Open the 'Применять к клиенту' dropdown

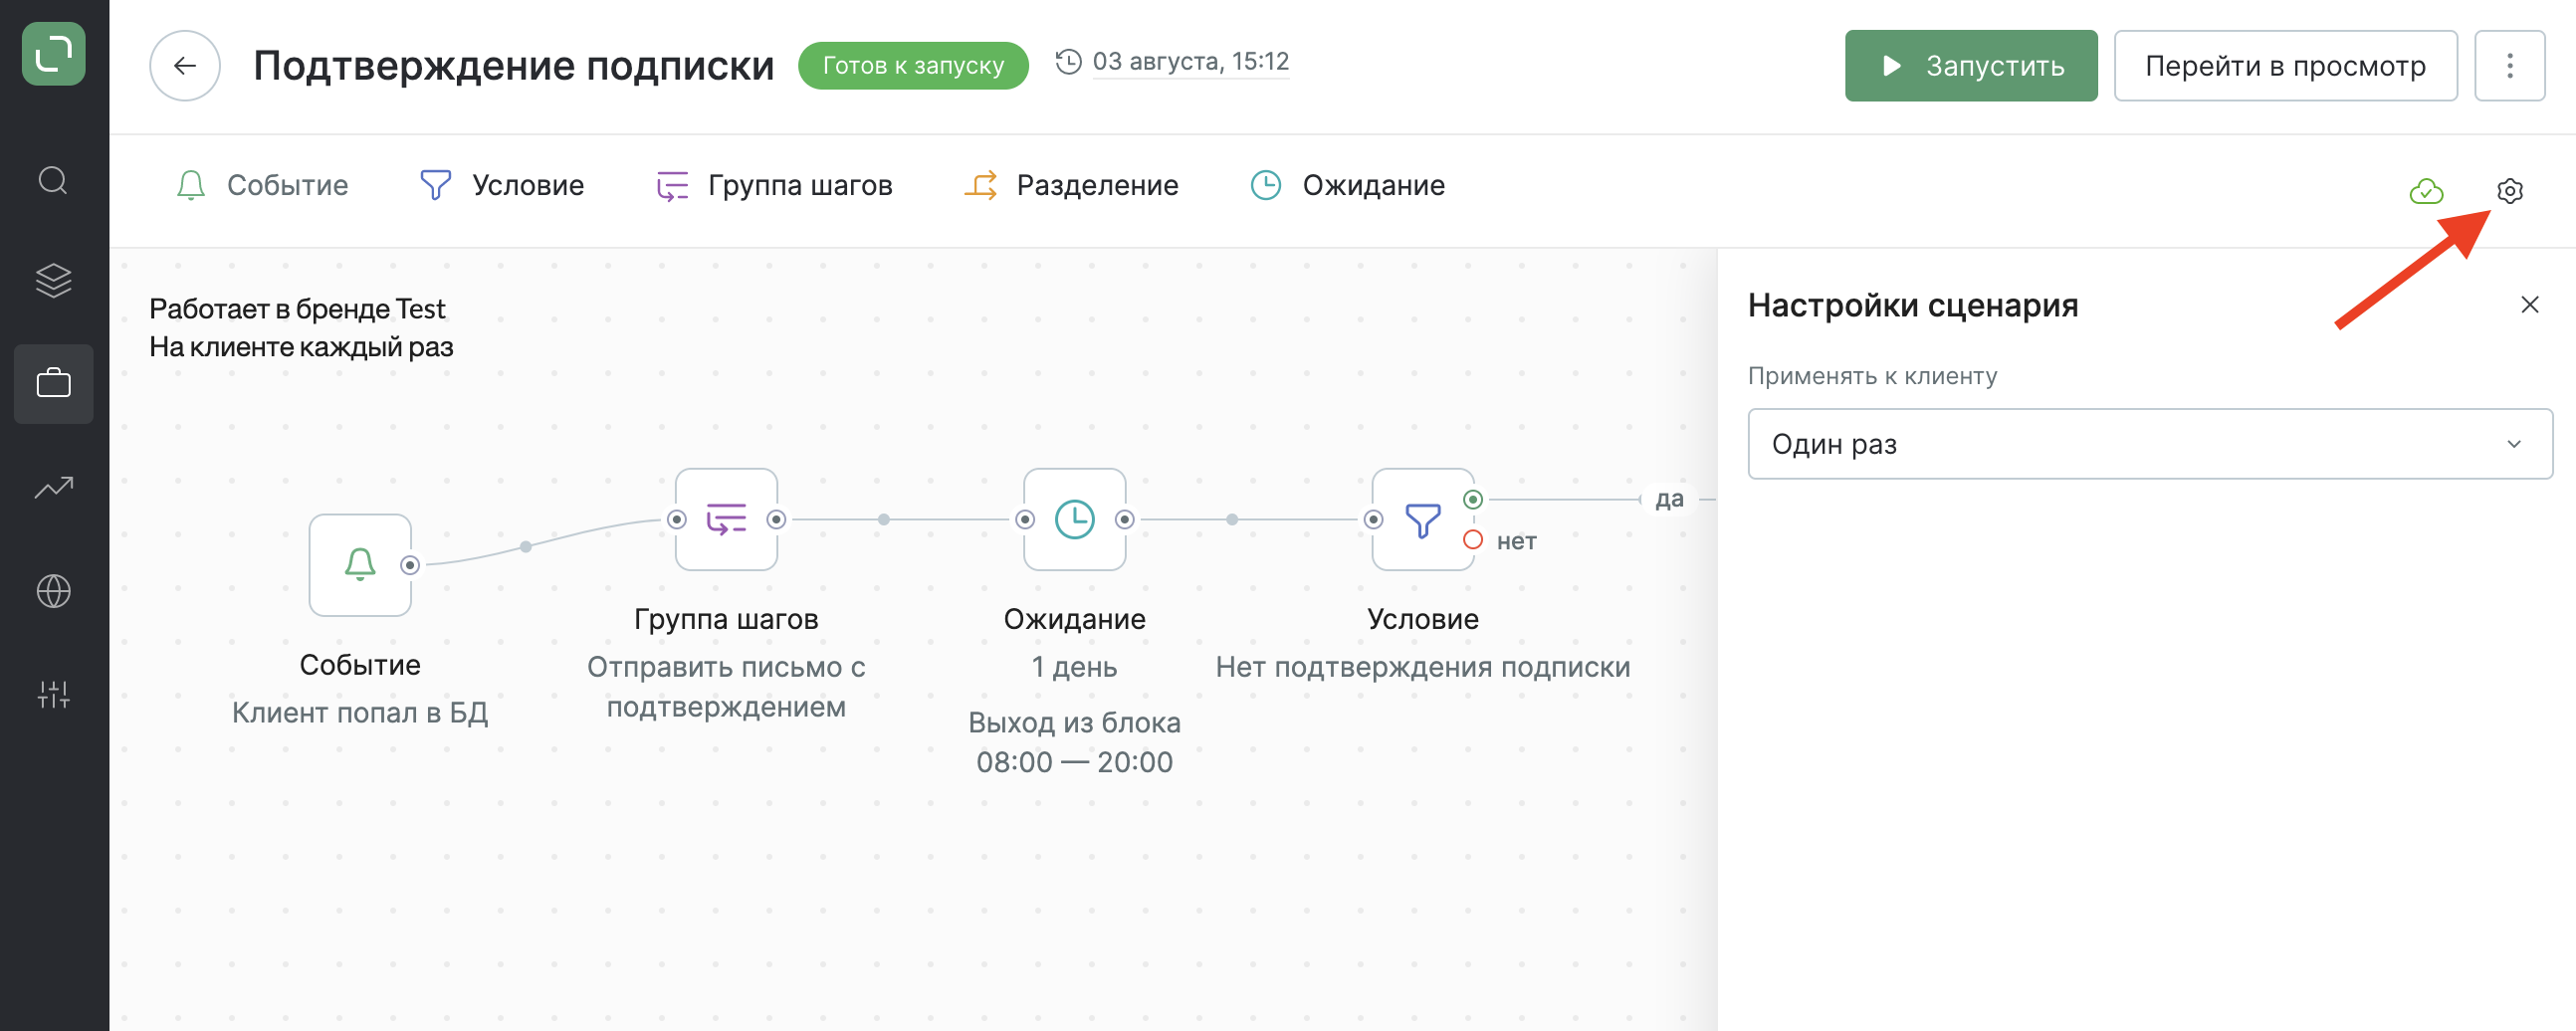click(2150, 444)
